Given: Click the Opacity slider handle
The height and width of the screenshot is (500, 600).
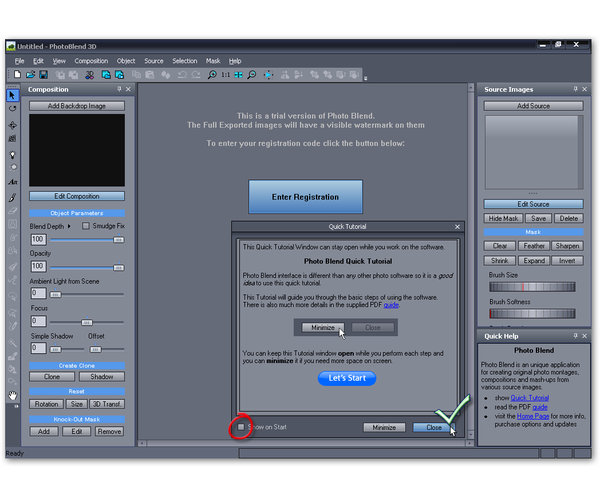Looking at the screenshot, I should point(119,267).
